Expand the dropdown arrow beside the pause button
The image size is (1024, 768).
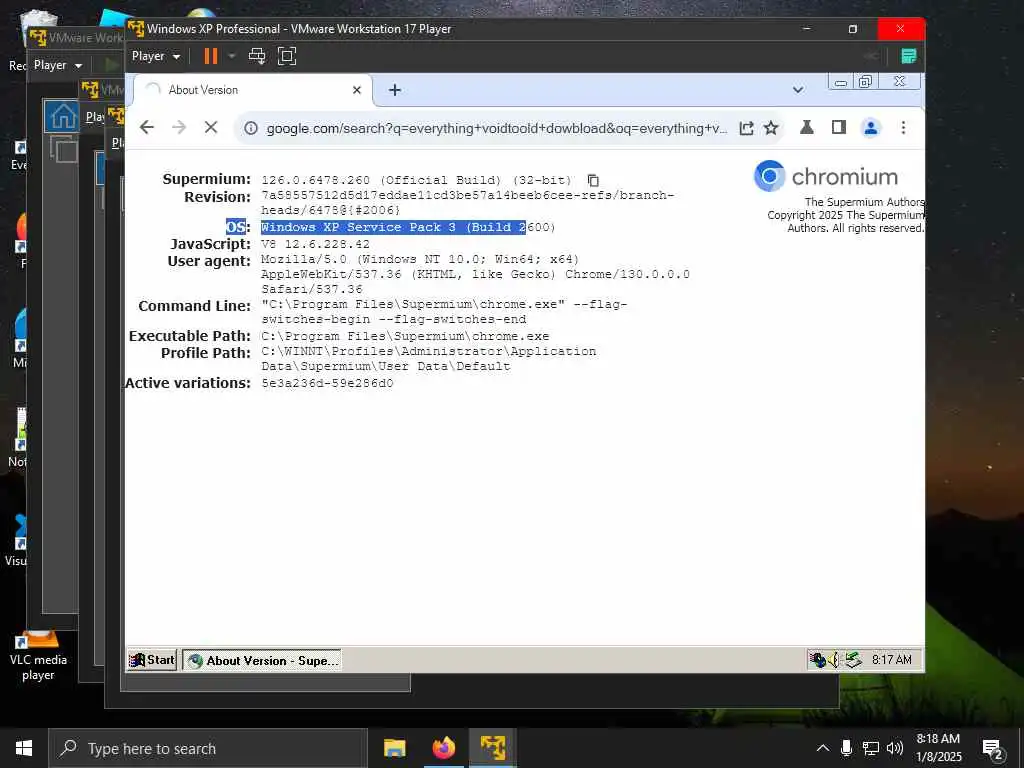(231, 56)
